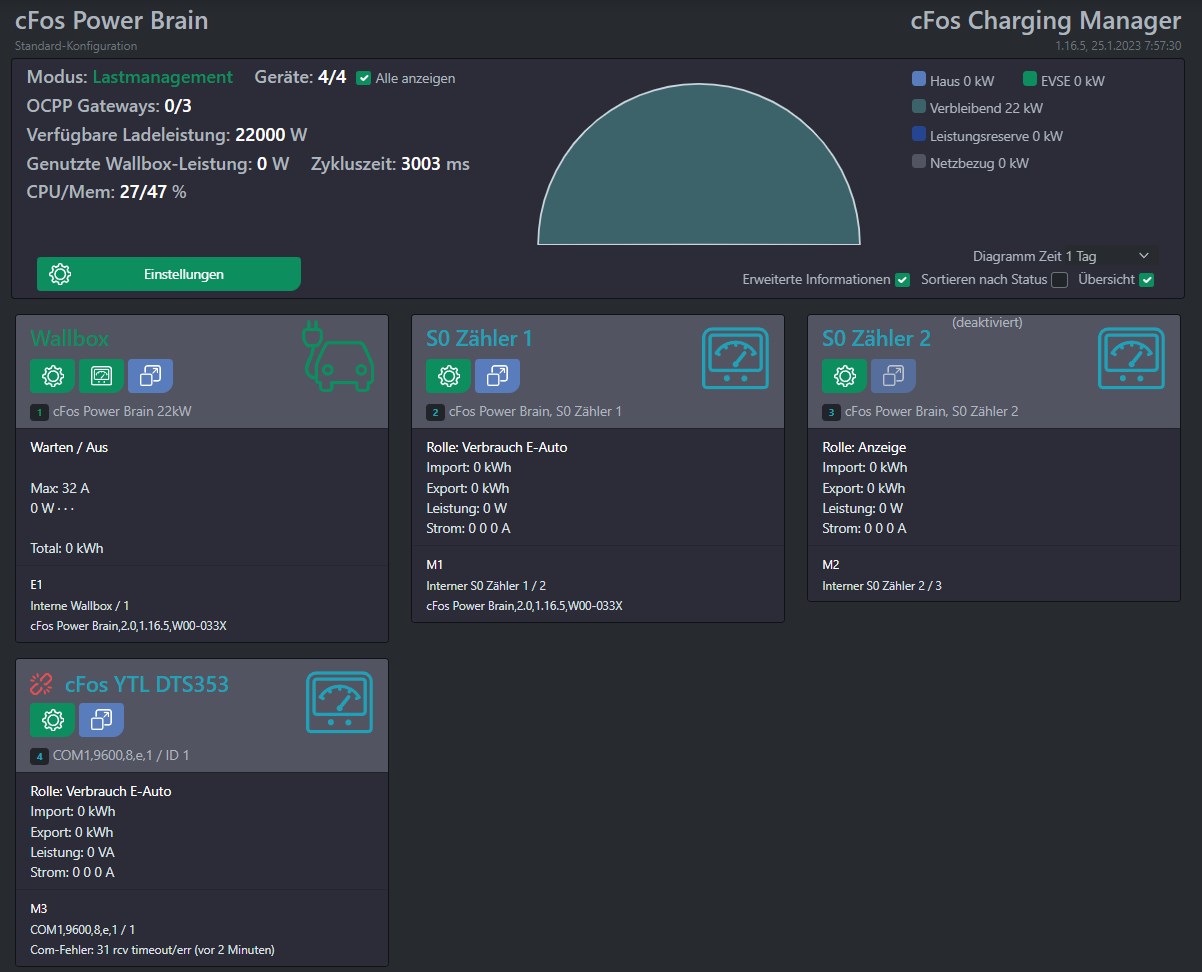Click the cFos YTL DTS353 meter gauge icon
The width and height of the screenshot is (1202, 972).
[x=339, y=701]
